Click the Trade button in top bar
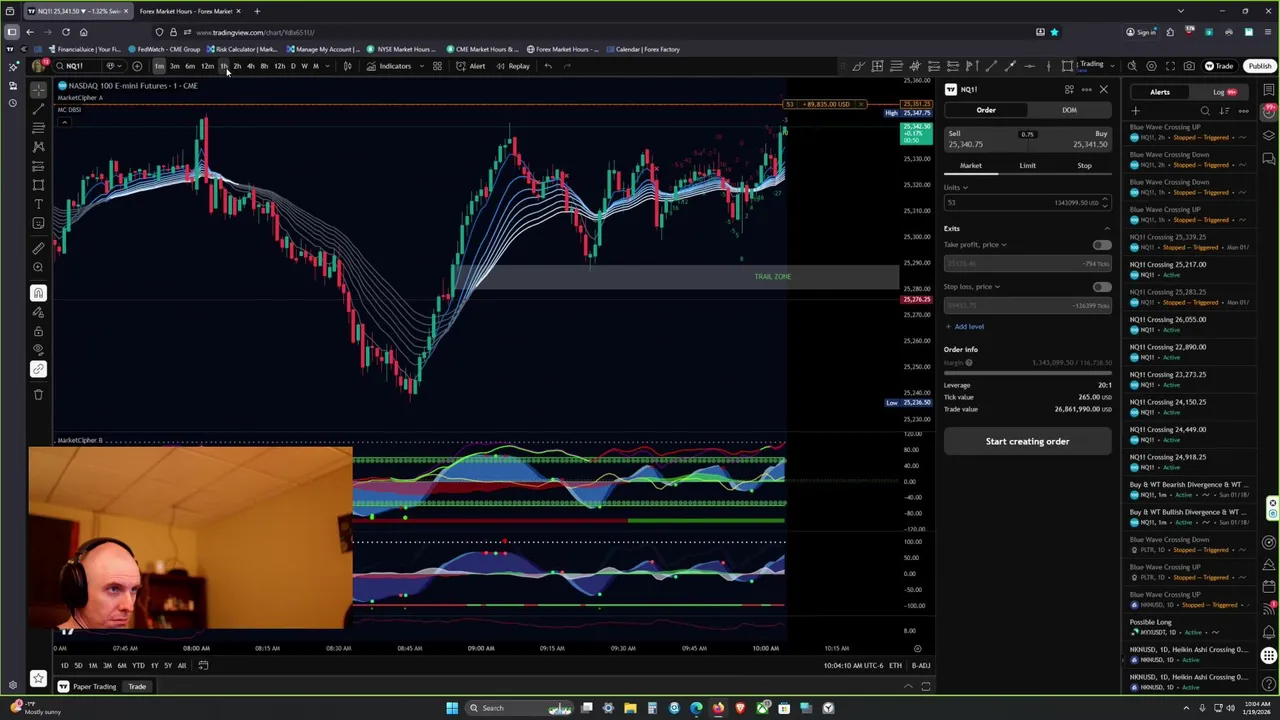Screen dimensions: 1280x720 (x=1219, y=66)
